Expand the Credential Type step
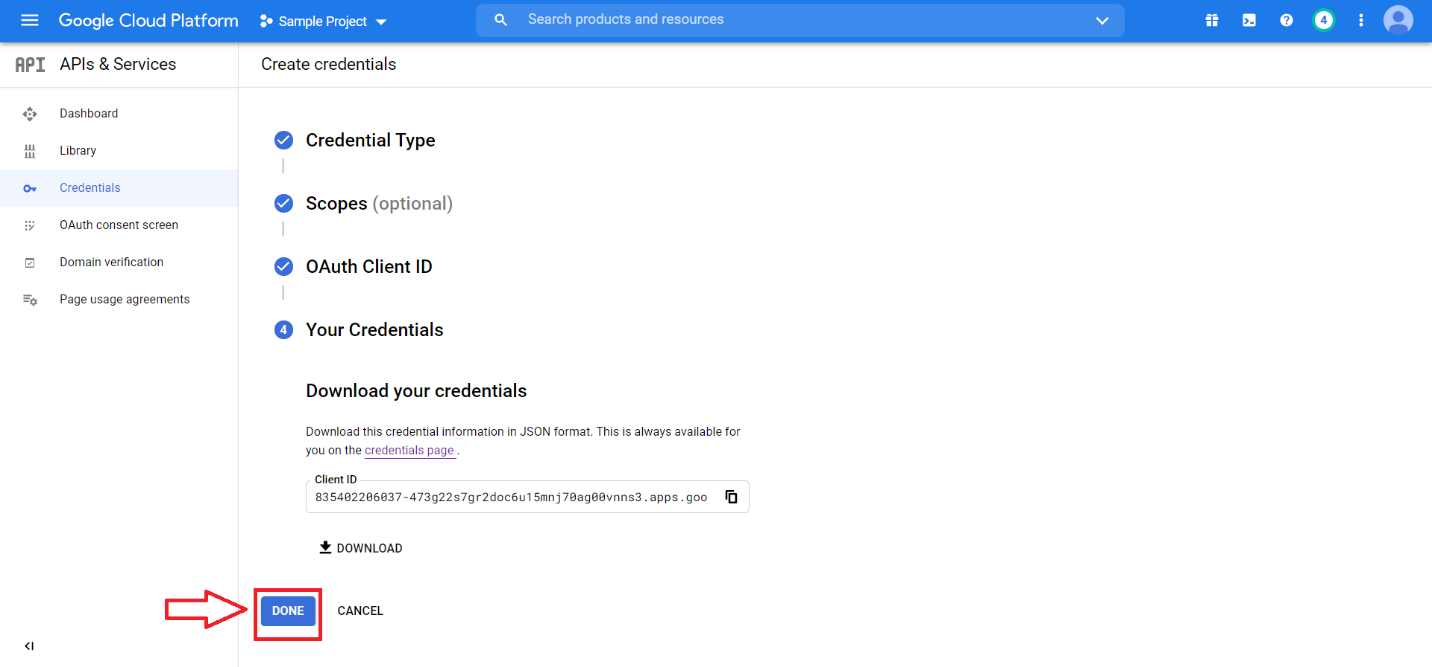This screenshot has width=1432, height=667. coord(370,141)
